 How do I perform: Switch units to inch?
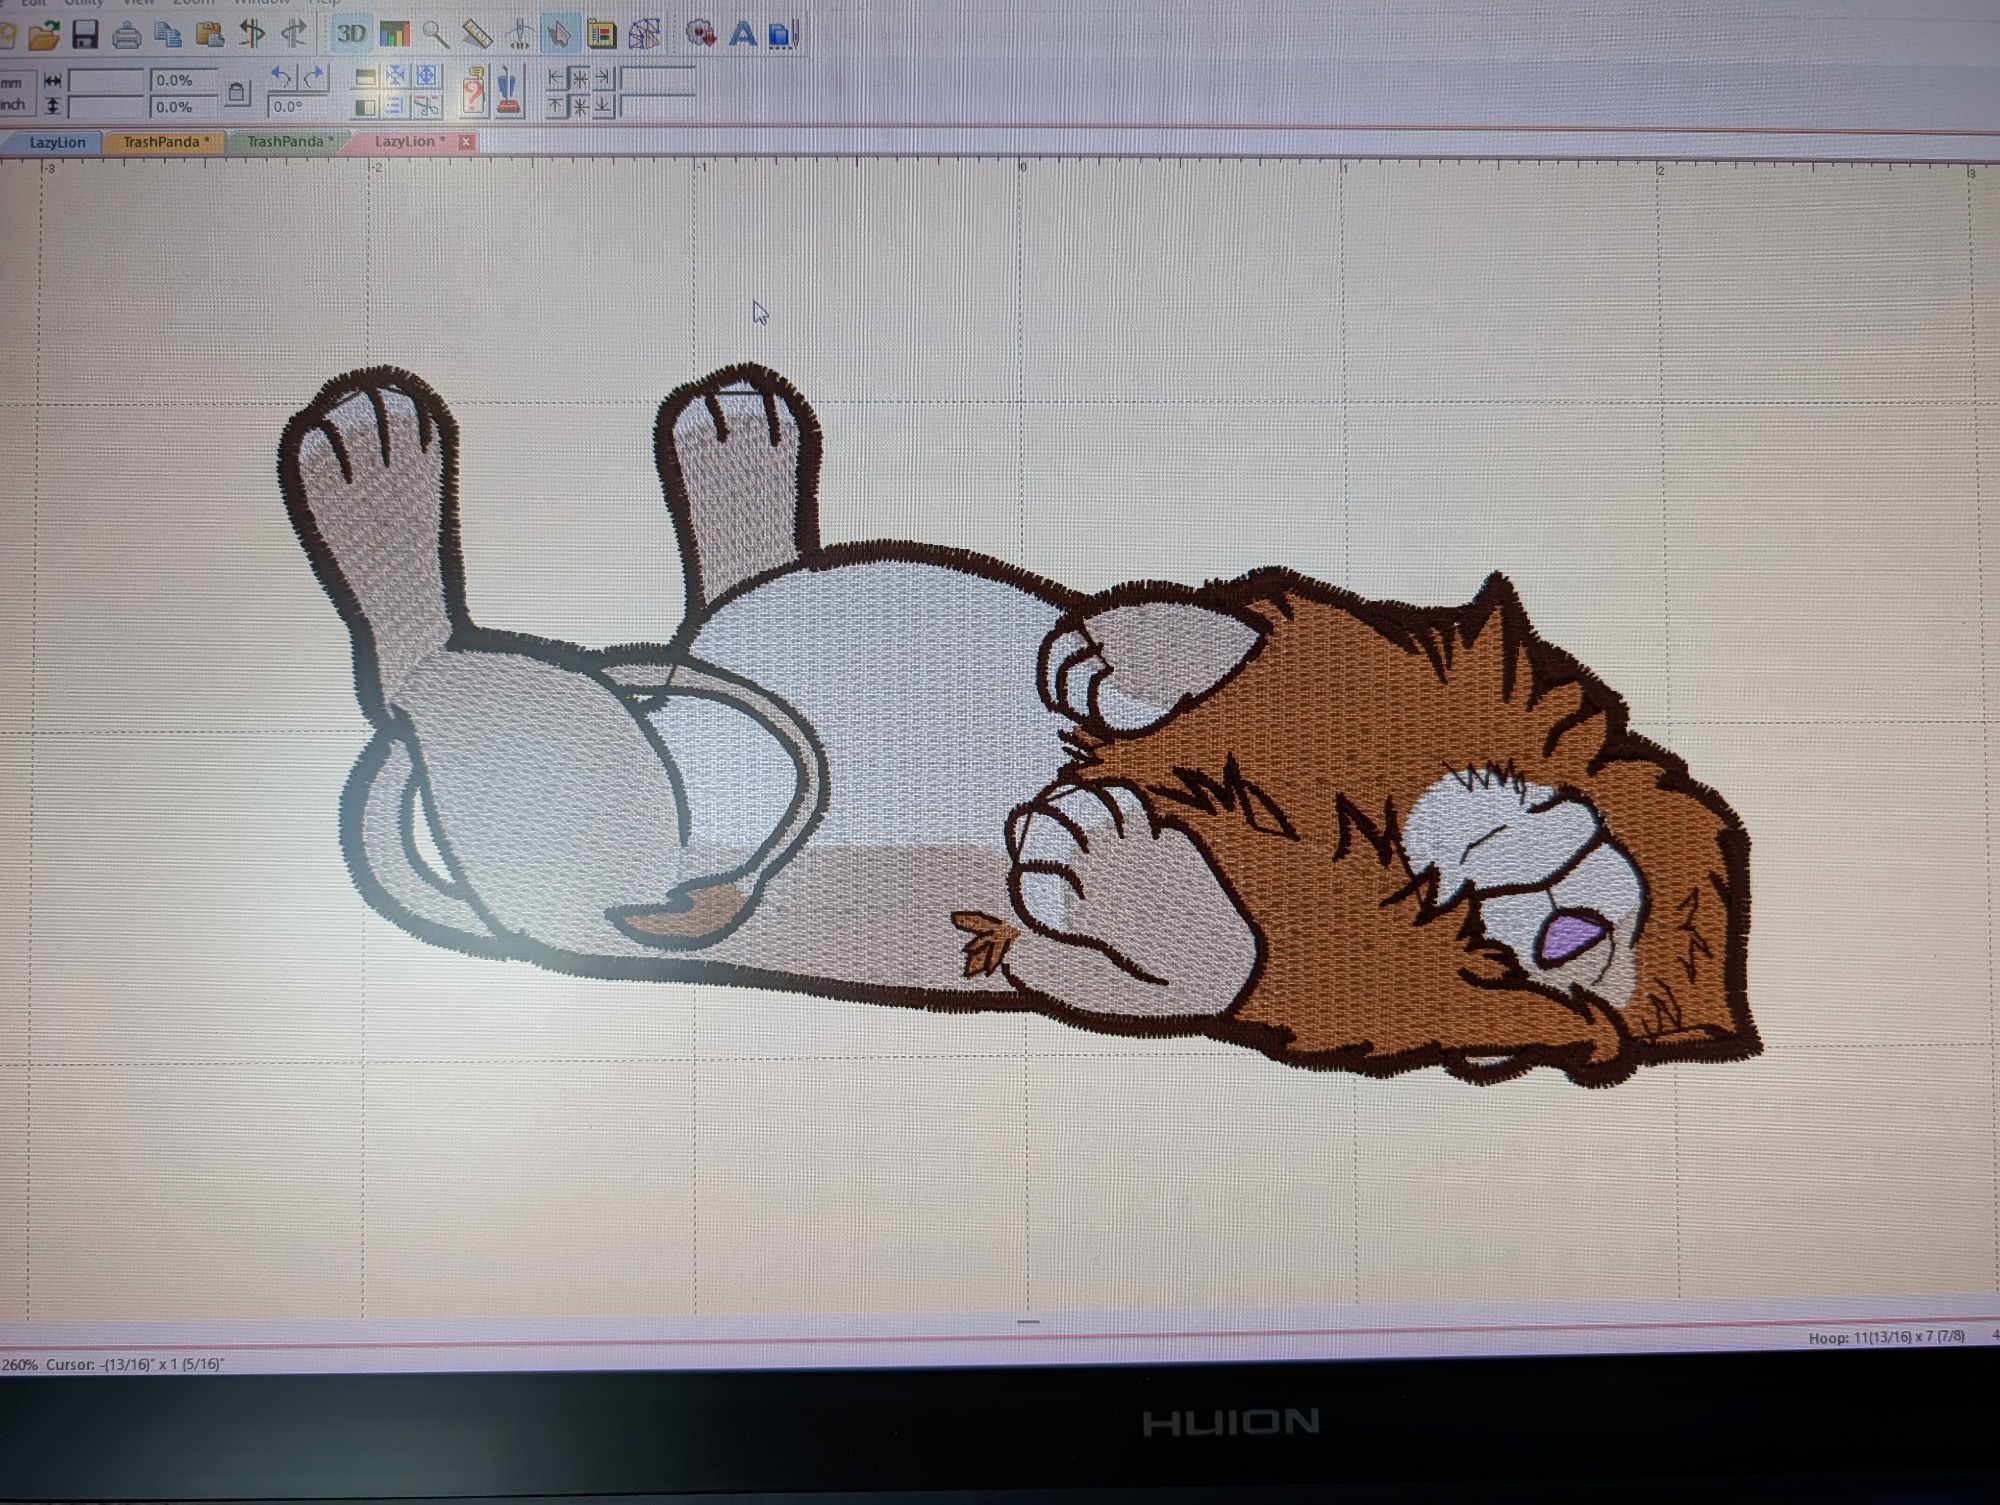click(x=13, y=105)
